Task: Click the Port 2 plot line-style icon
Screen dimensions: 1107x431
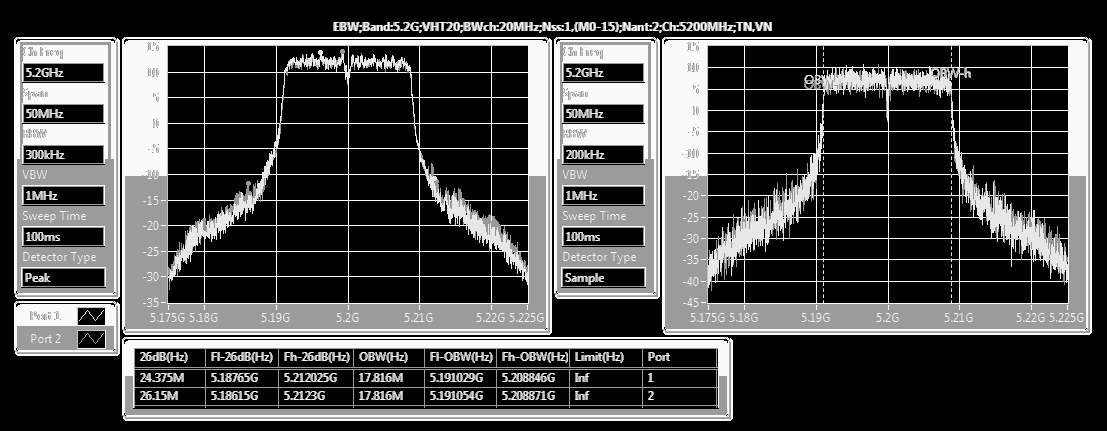Action: 92,339
